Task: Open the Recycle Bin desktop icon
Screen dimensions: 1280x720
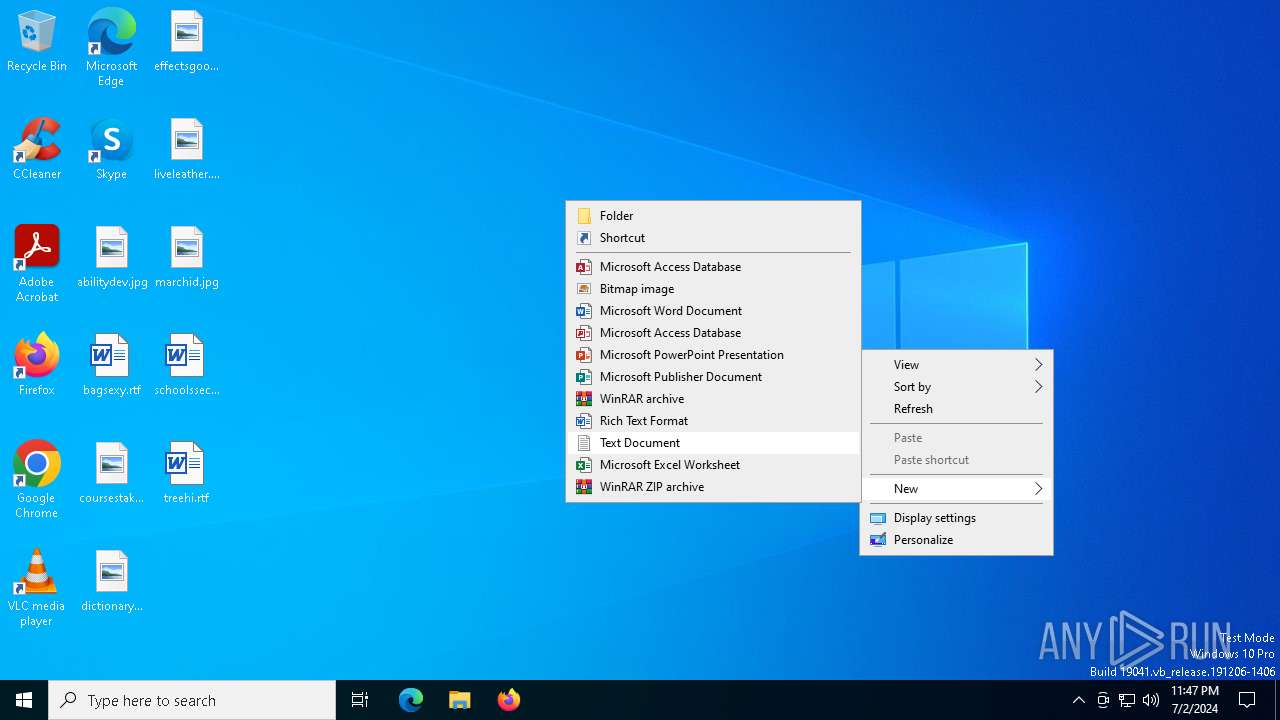Action: click(x=37, y=42)
